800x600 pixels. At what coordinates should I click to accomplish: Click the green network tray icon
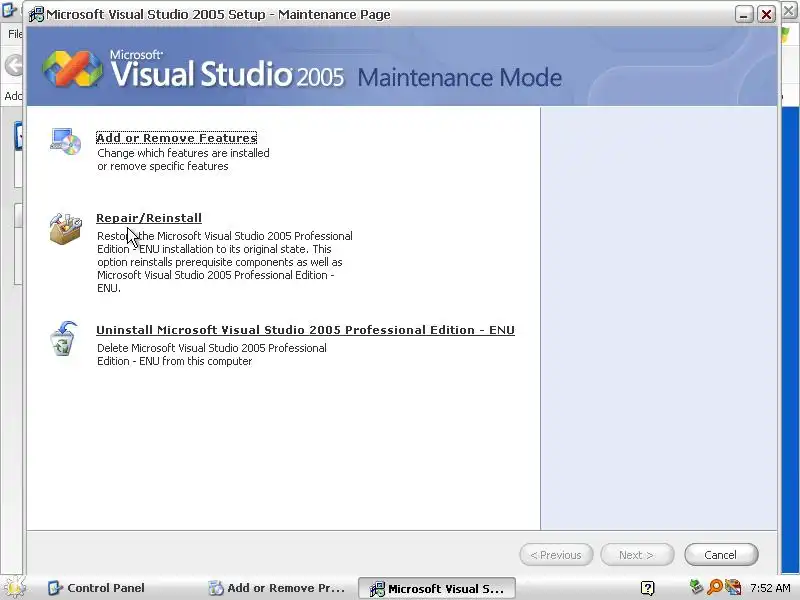click(x=696, y=587)
